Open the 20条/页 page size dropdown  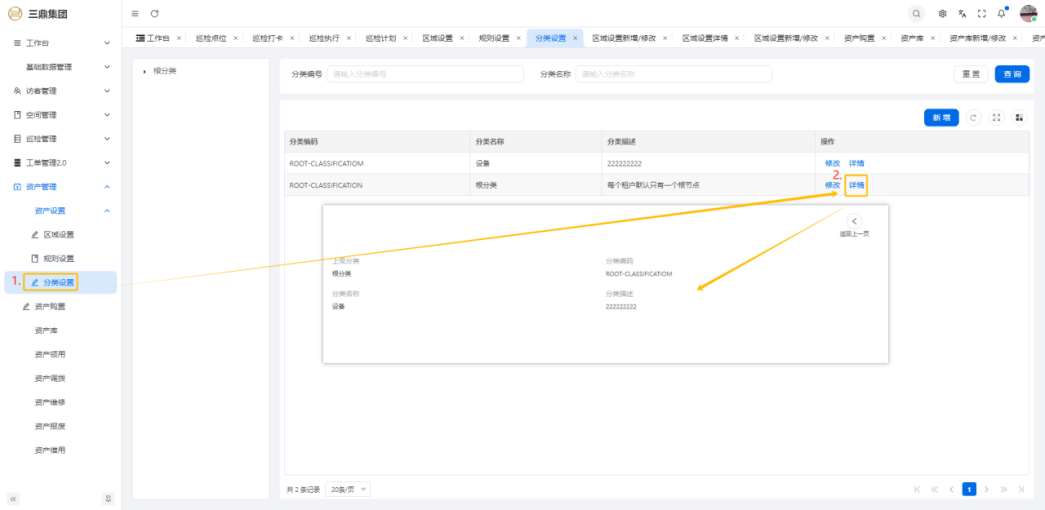point(349,489)
